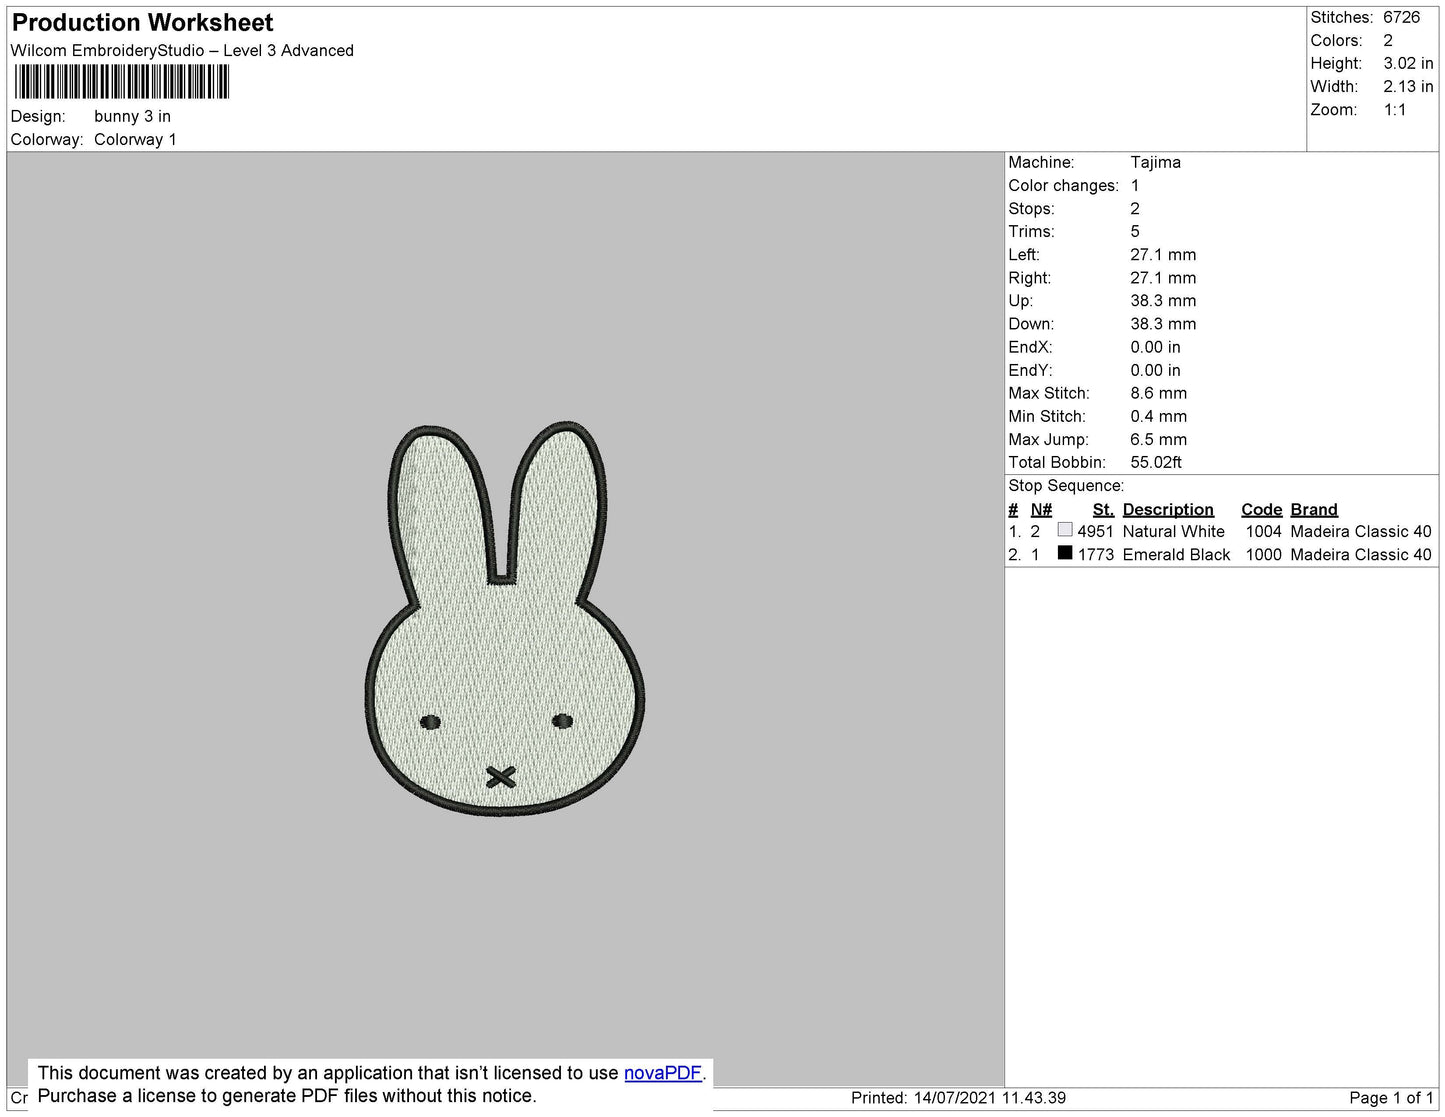Select the 'Emerald Black' description
This screenshot has height=1117, width=1445.
[1176, 555]
